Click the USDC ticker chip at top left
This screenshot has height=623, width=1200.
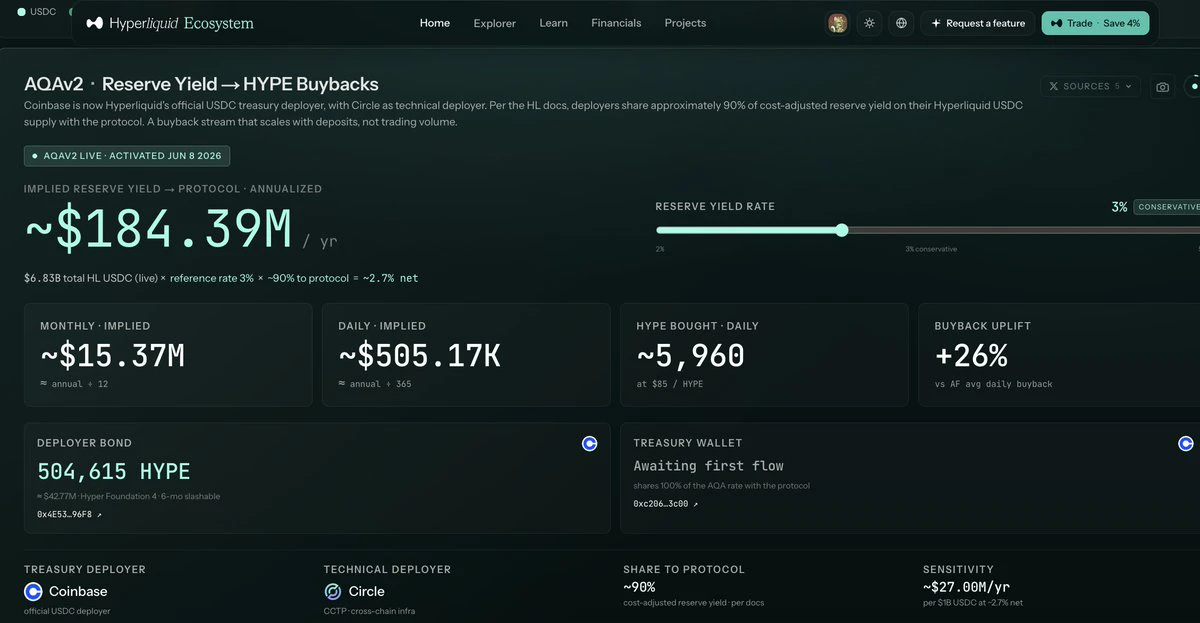coord(37,12)
